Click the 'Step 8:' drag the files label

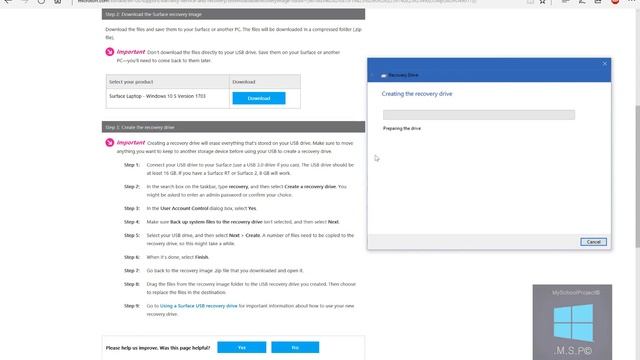132,284
